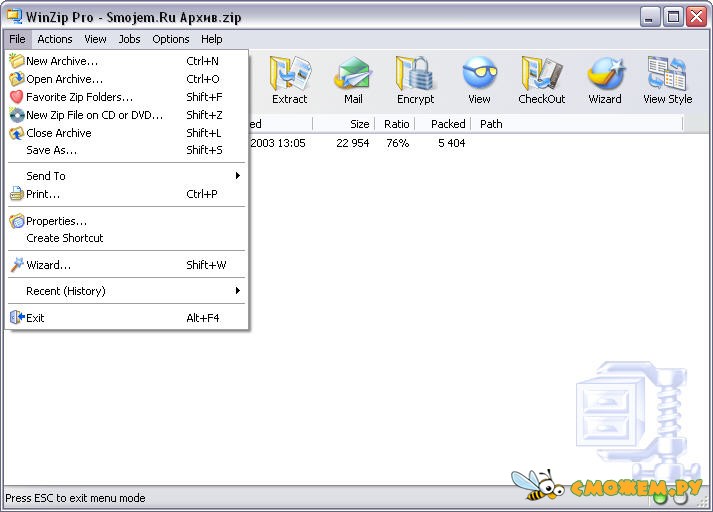The image size is (713, 512).
Task: Click the New Archive folder icon in menu
Action: 16,60
